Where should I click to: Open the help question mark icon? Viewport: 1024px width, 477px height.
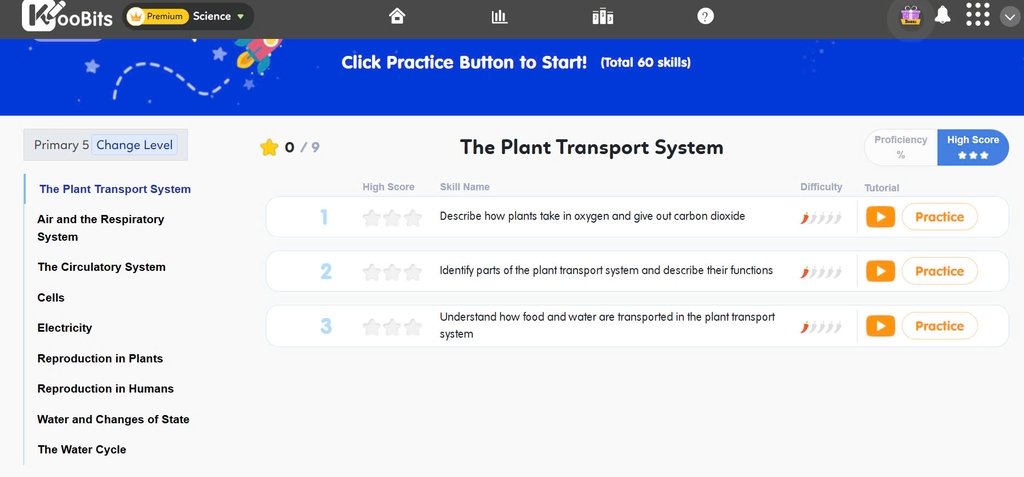[705, 16]
